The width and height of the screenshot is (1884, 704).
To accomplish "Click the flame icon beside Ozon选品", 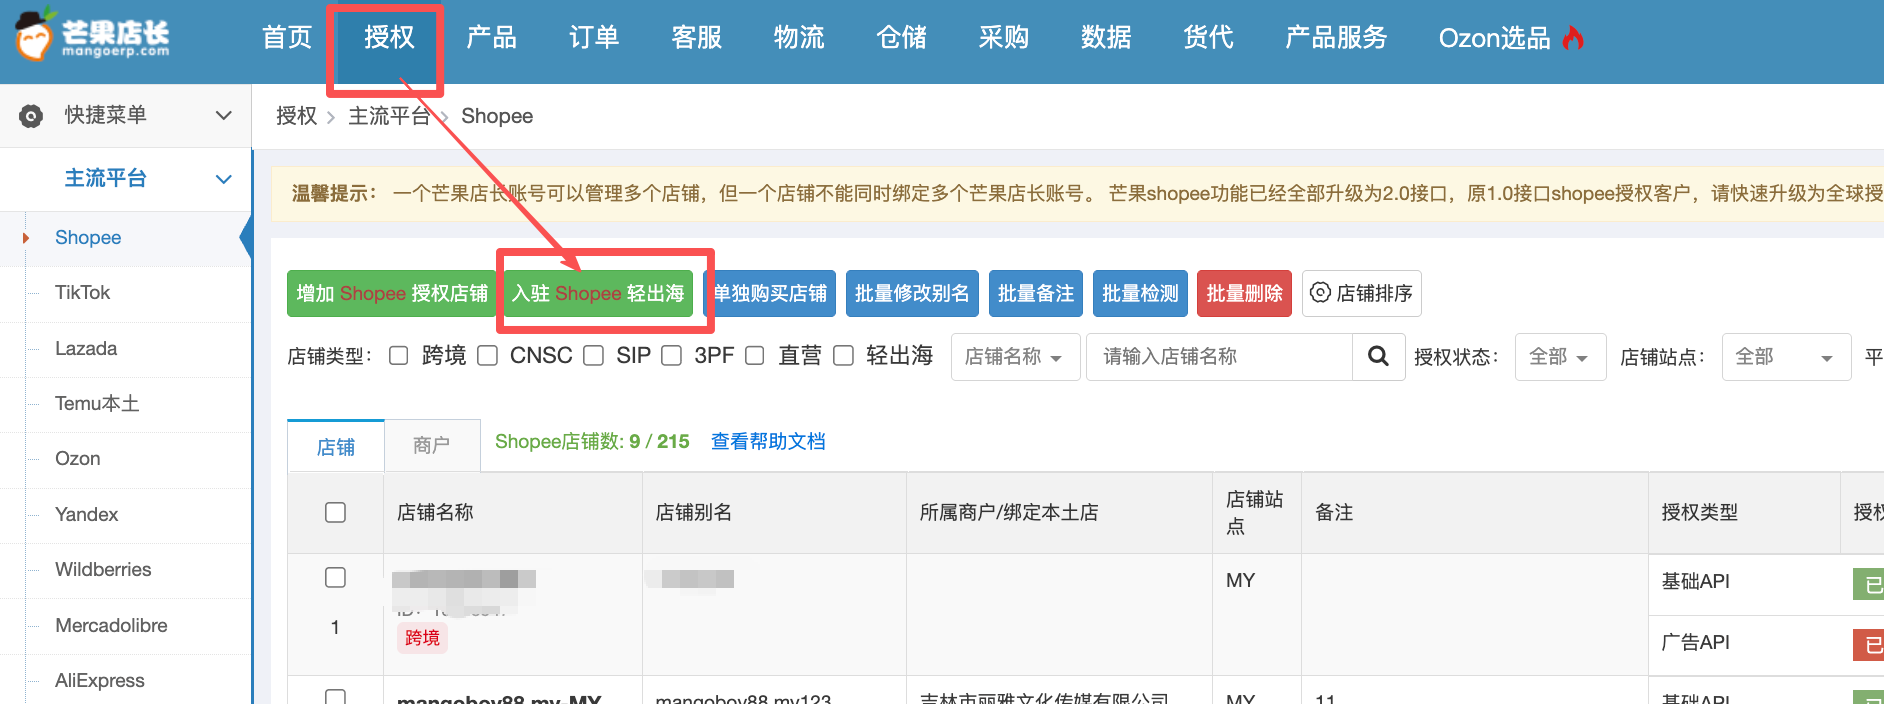I will 1574,38.
